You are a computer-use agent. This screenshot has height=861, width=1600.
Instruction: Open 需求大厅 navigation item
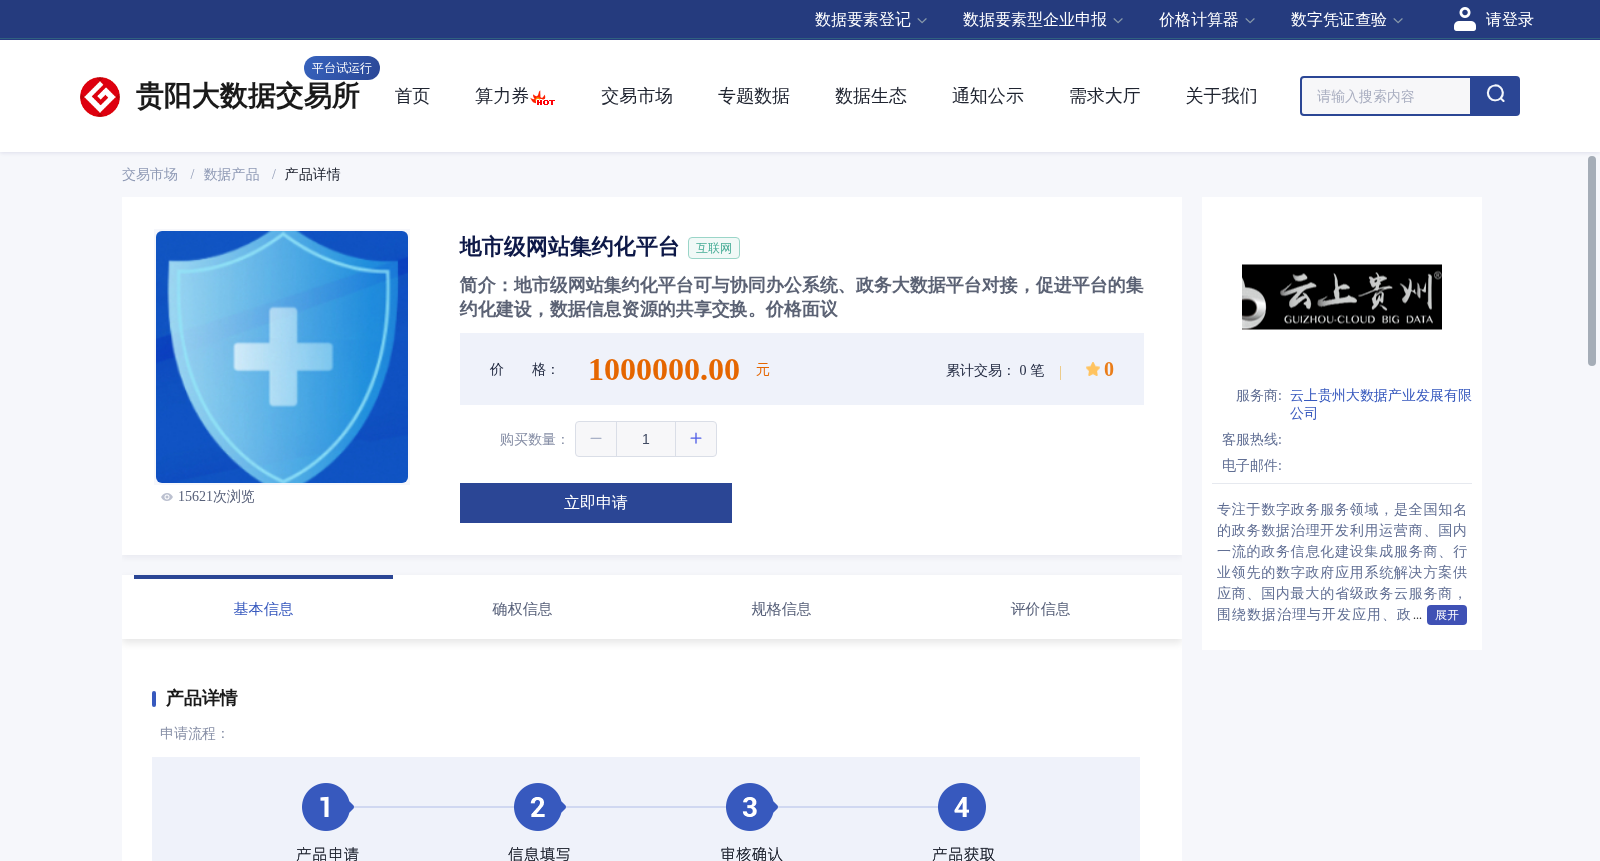[1105, 96]
